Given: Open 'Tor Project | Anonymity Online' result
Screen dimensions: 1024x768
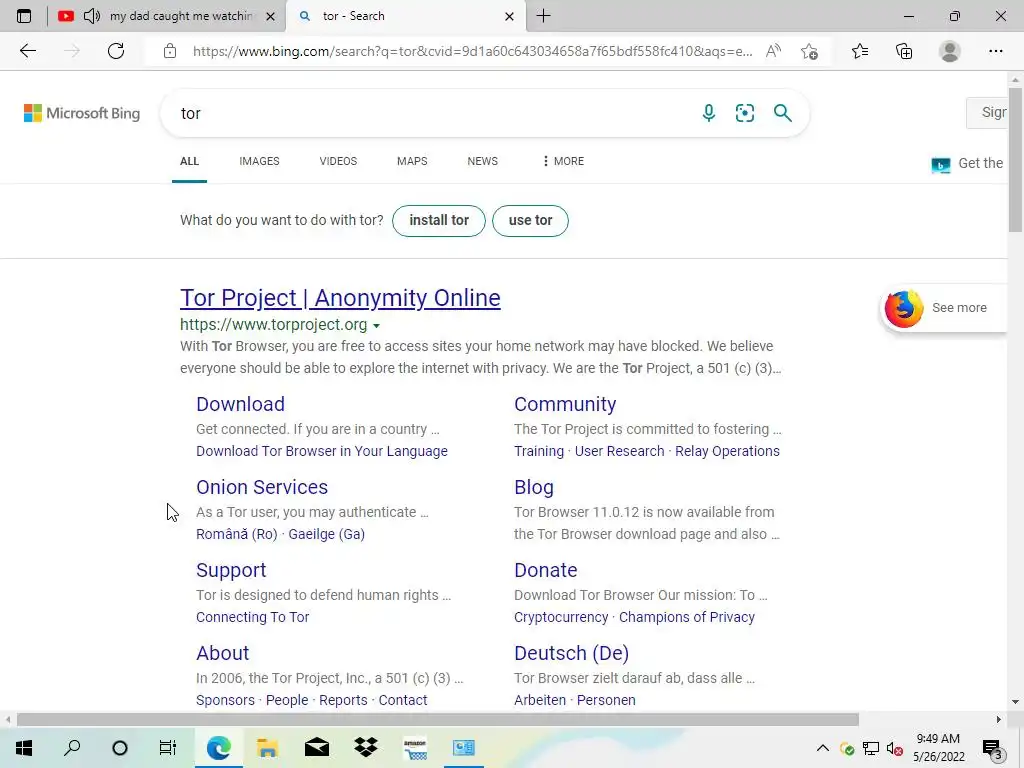Looking at the screenshot, I should click(340, 298).
